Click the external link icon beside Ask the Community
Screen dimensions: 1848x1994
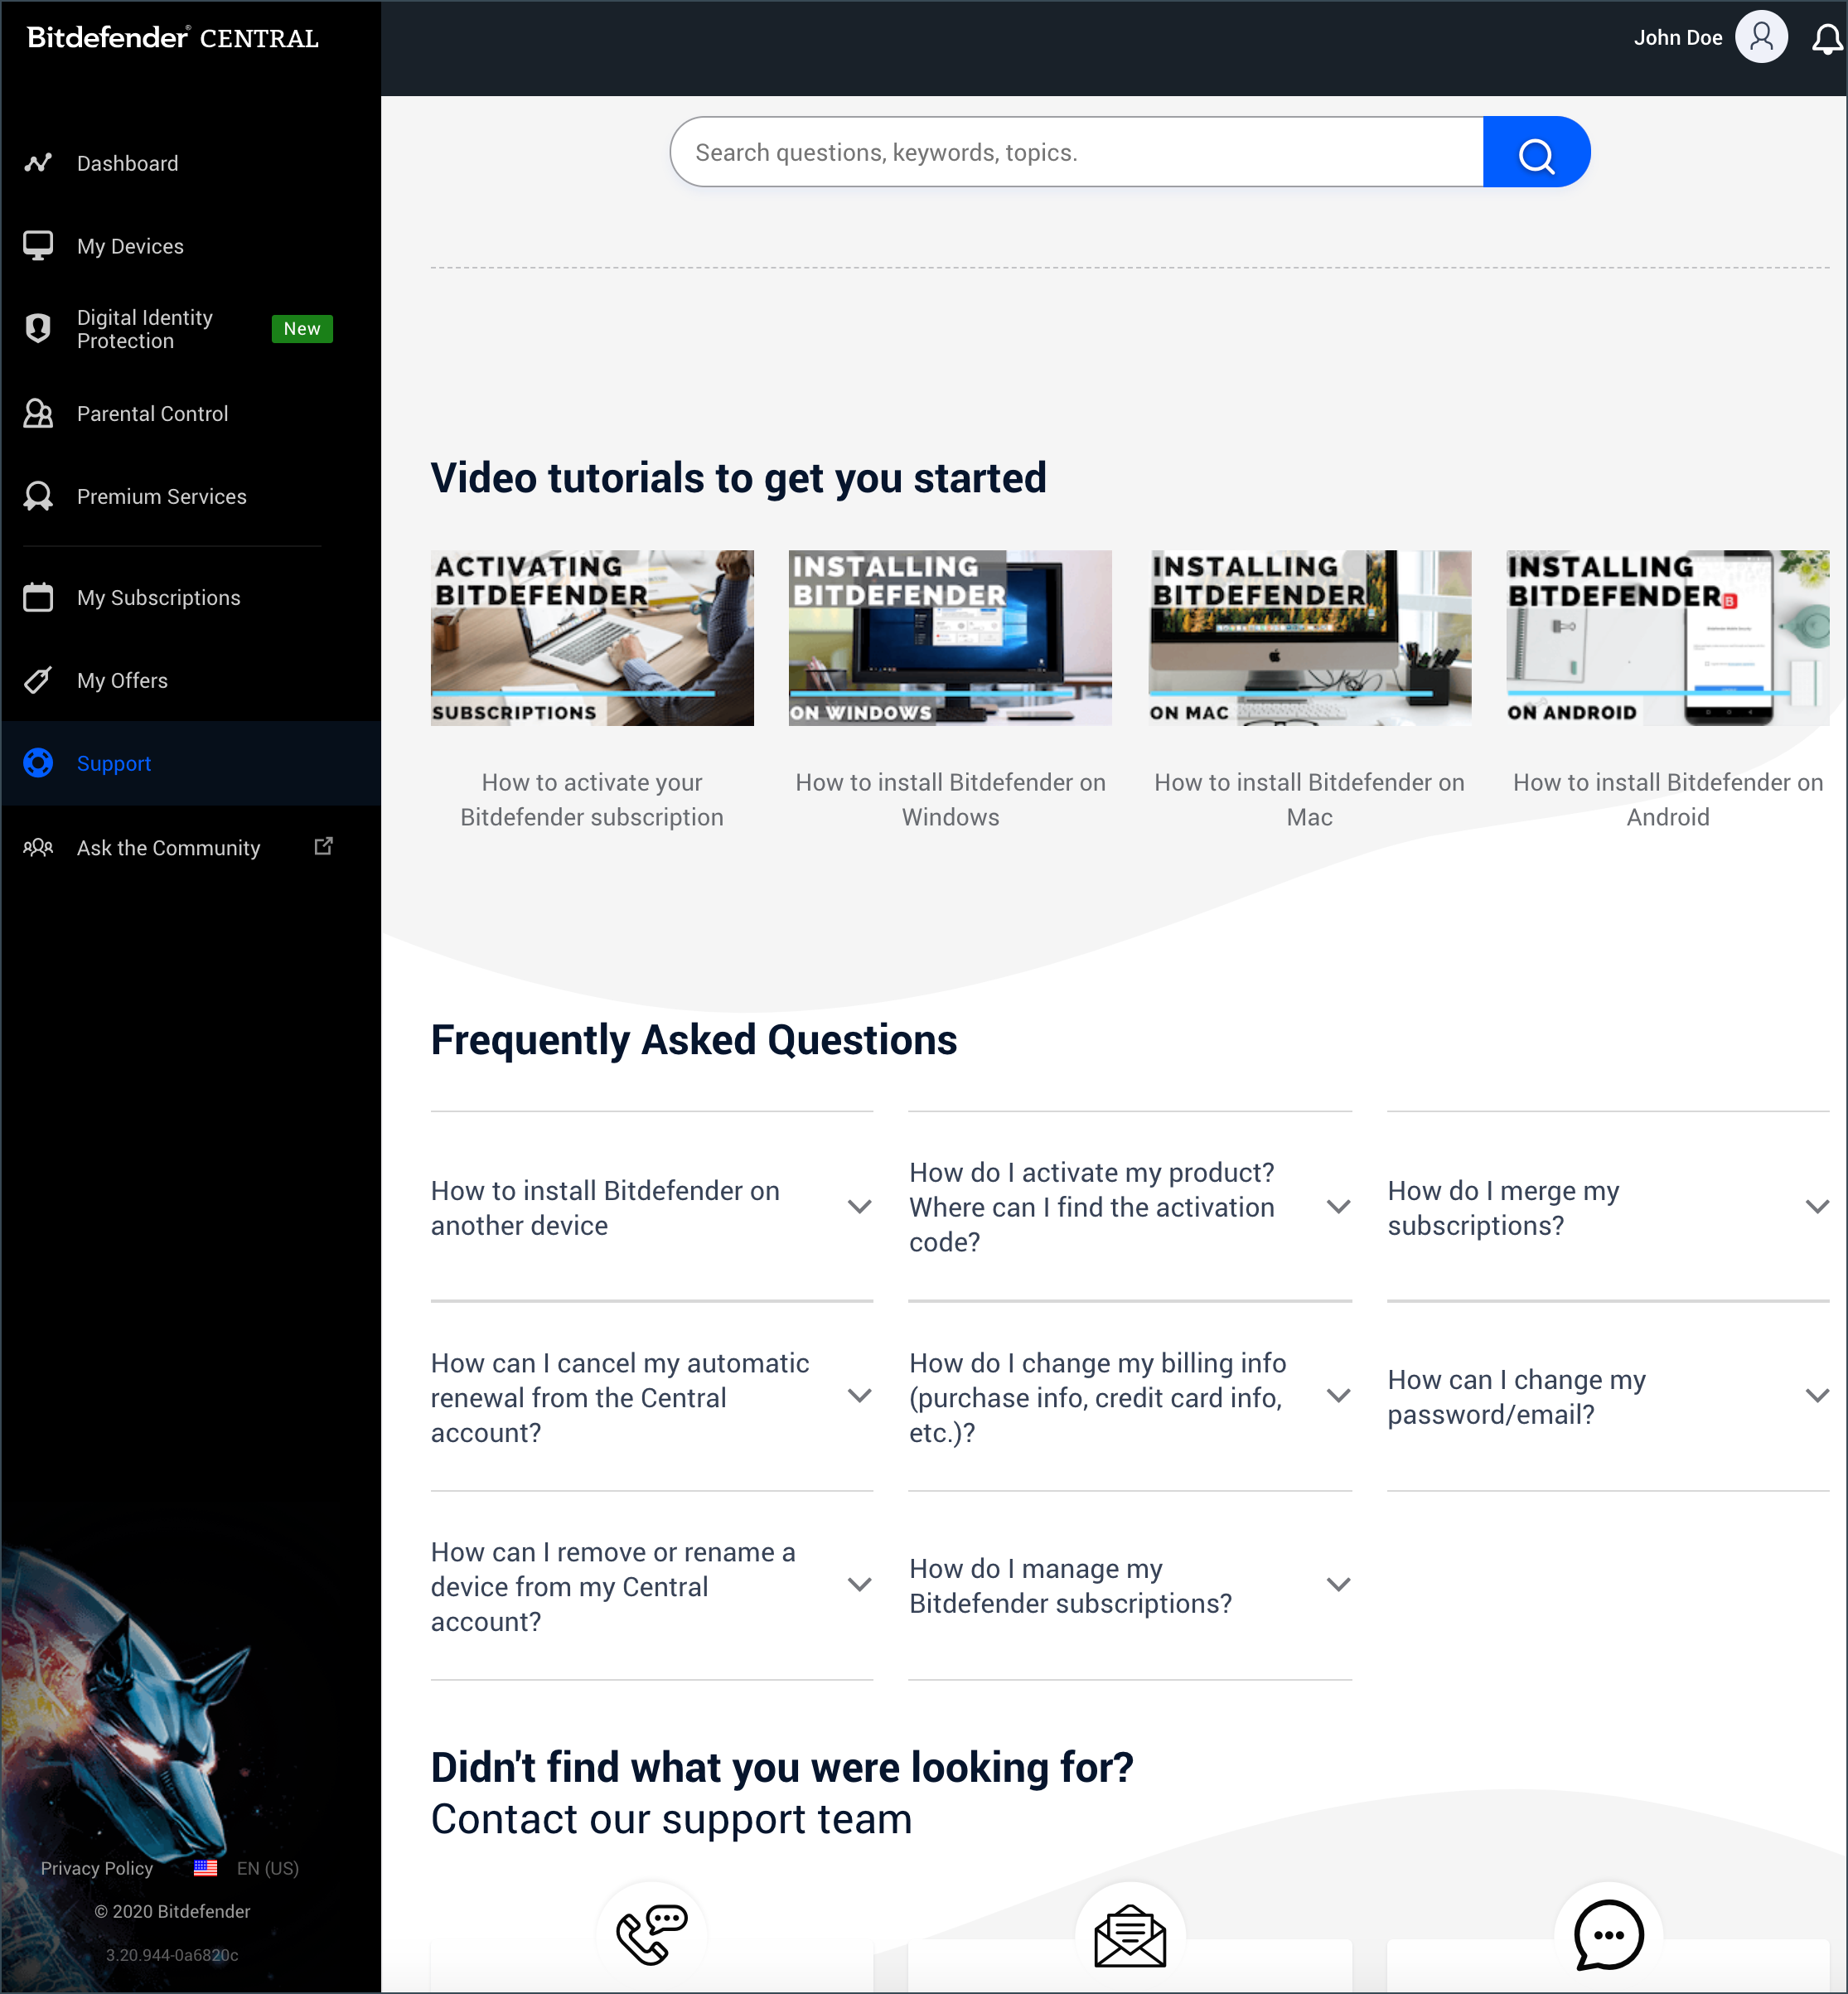pyautogui.click(x=323, y=846)
